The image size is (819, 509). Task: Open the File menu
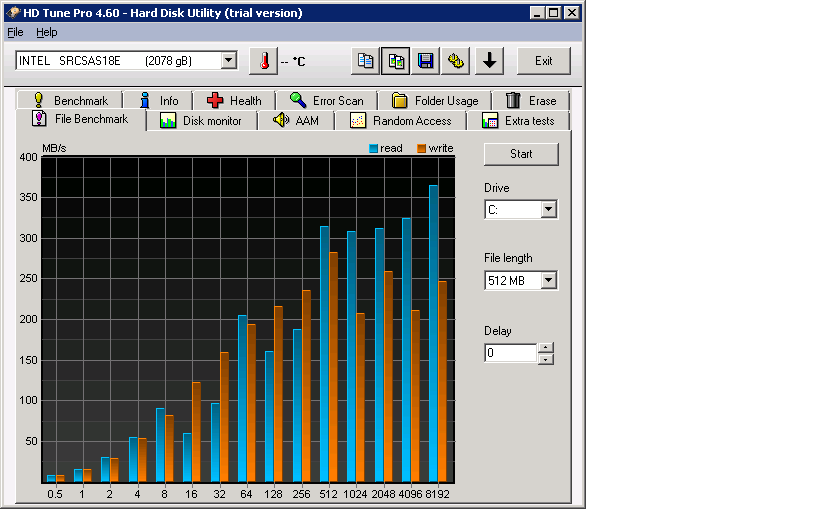(15, 32)
